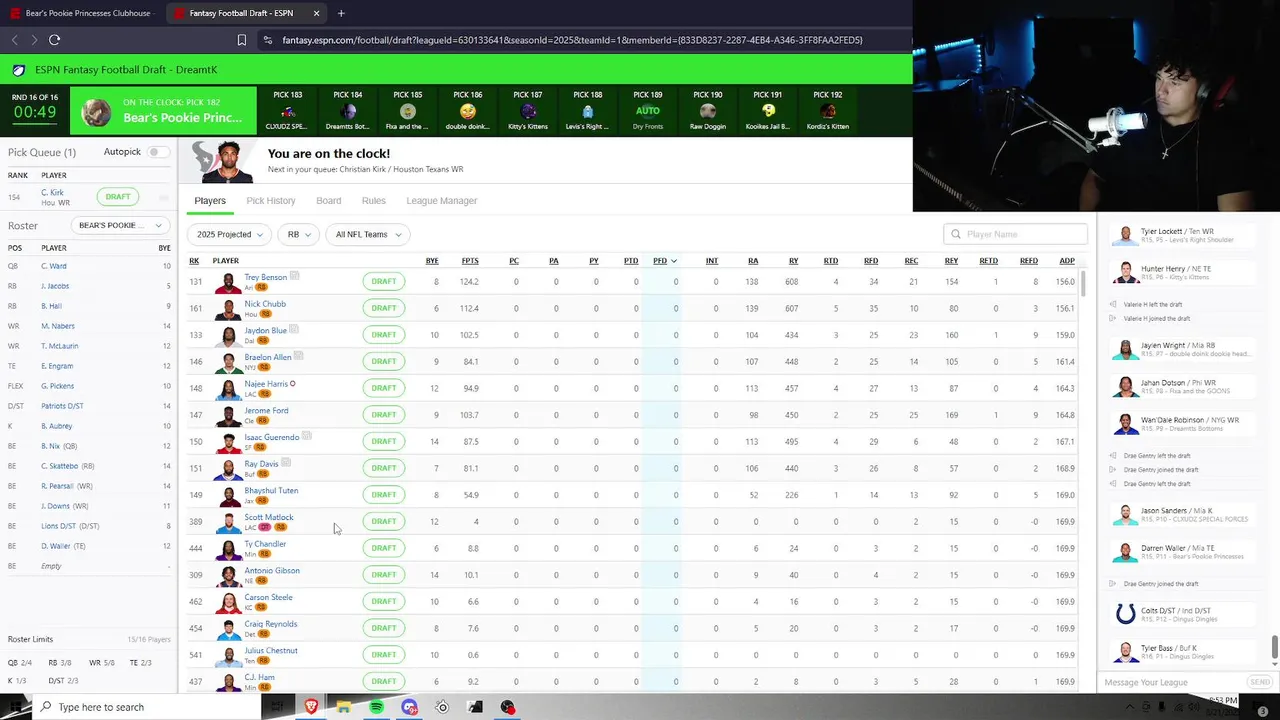Sort players by BYE column
This screenshot has width=1280, height=720.
pyautogui.click(x=432, y=261)
